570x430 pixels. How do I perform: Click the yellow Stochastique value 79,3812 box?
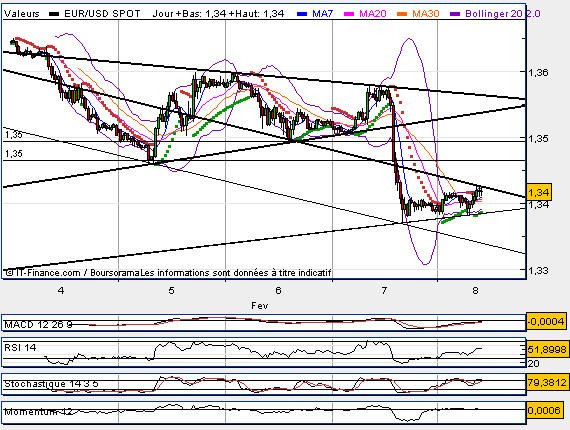[x=547, y=382]
